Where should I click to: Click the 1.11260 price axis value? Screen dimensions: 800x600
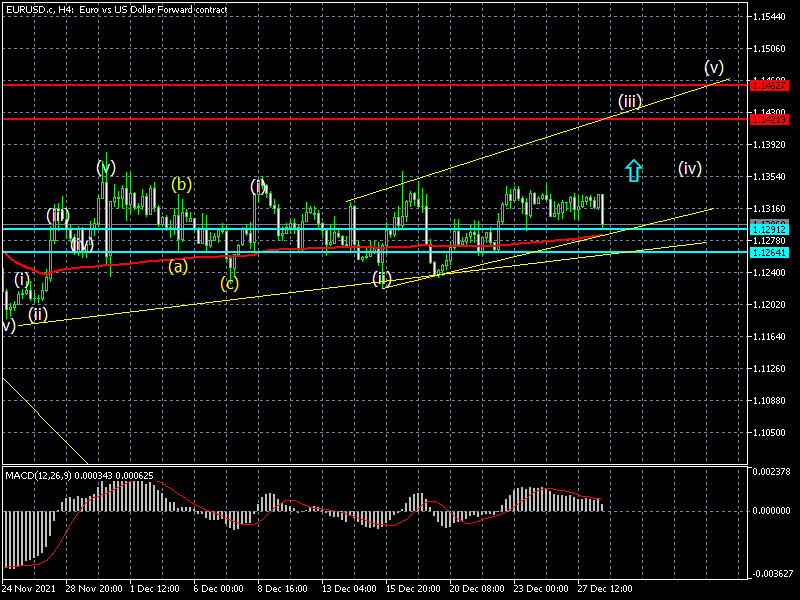[x=769, y=368]
